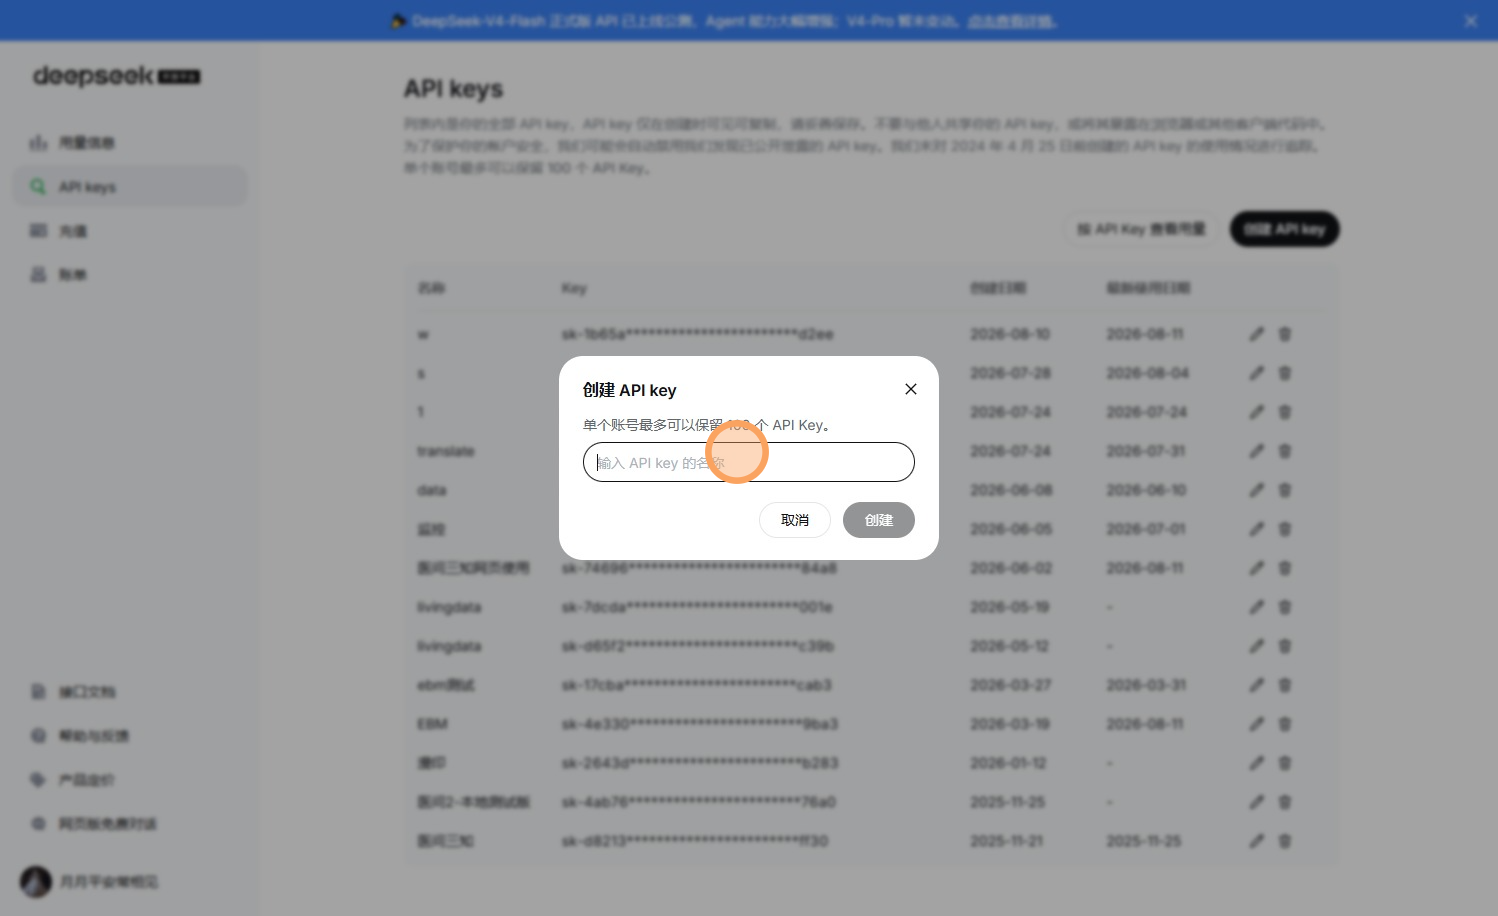Image resolution: width=1498 pixels, height=916 pixels.
Task: Click the created date 2026-01-12
Action: tap(1008, 763)
